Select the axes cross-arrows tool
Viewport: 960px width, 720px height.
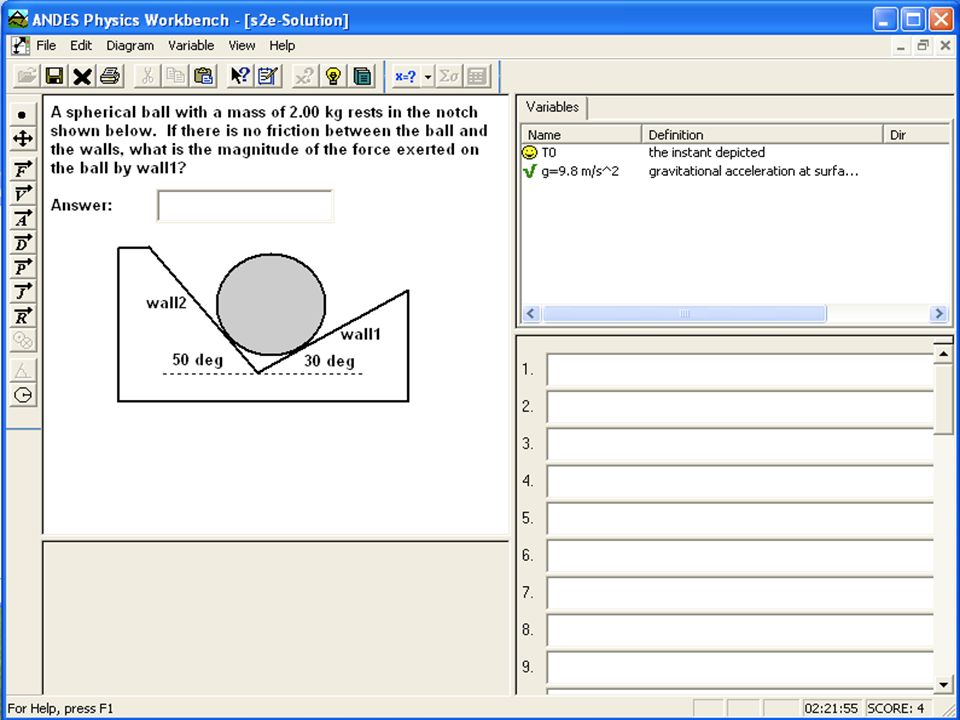click(23, 138)
